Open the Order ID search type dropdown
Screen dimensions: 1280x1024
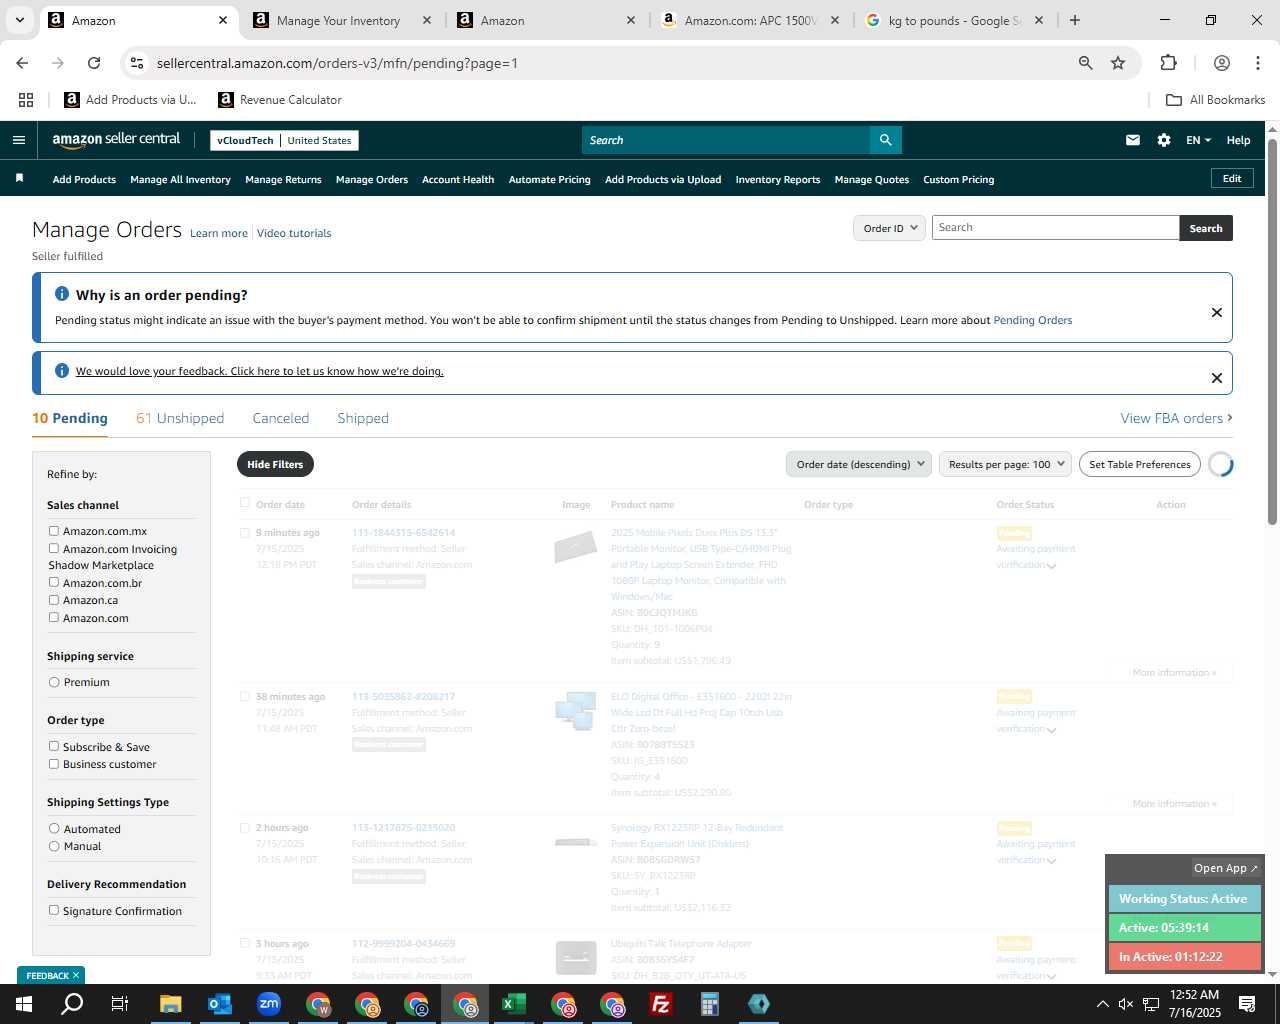[x=889, y=228]
